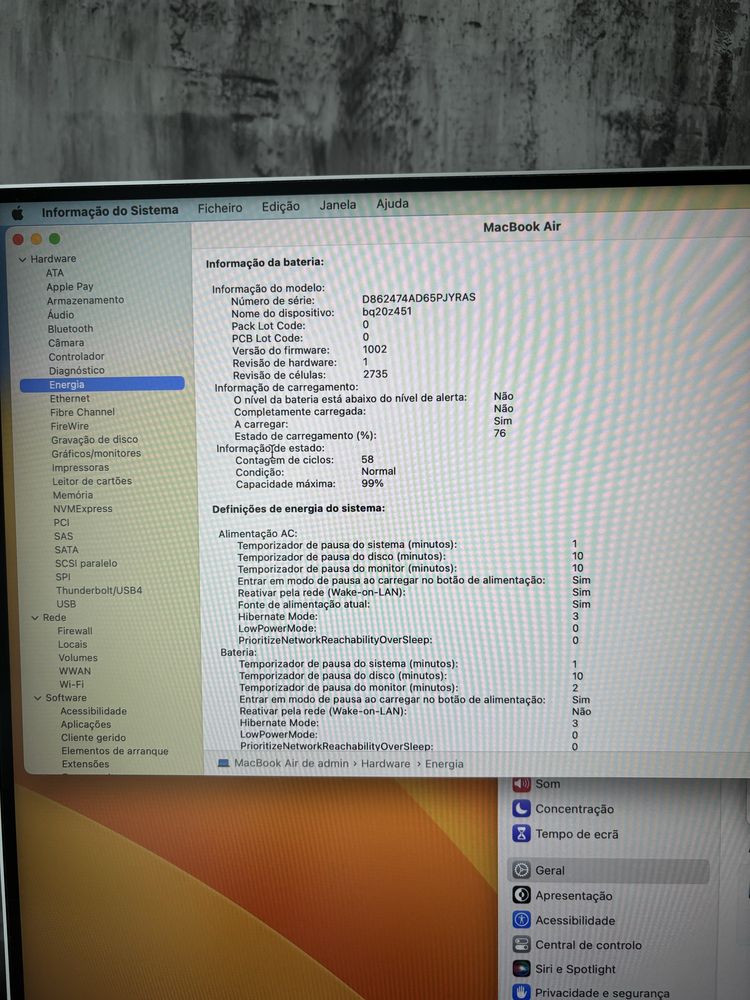Open Apresentação in System Settings
This screenshot has height=1000, width=750.
[x=563, y=896]
